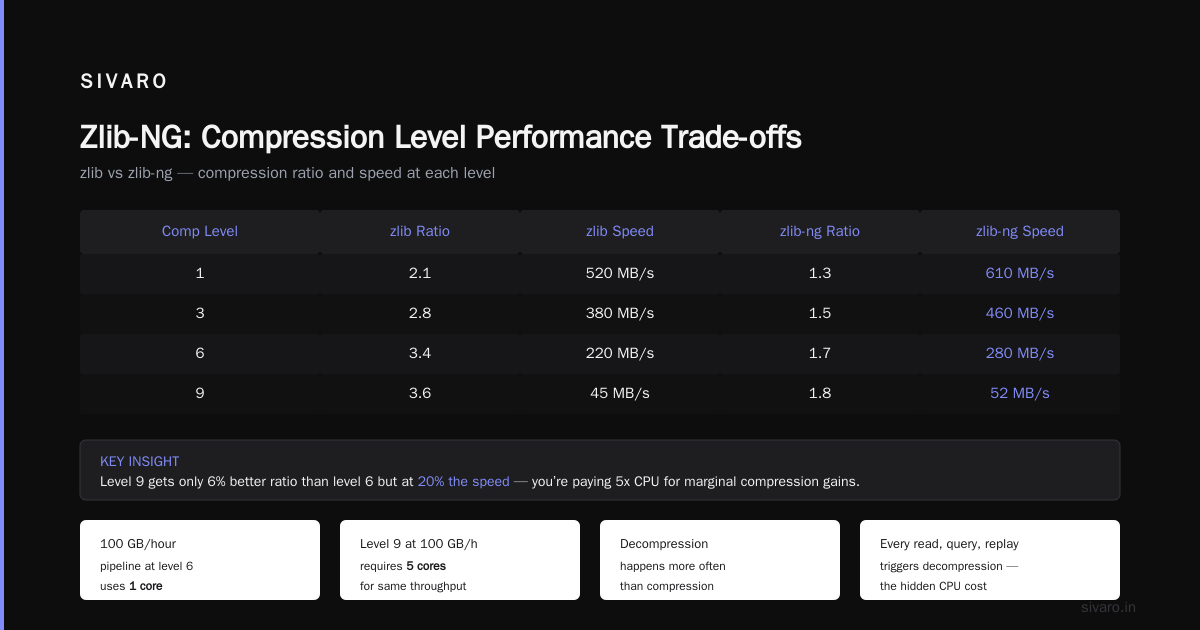1200x630 pixels.
Task: Select the compression level 9 row
Action: [600, 393]
